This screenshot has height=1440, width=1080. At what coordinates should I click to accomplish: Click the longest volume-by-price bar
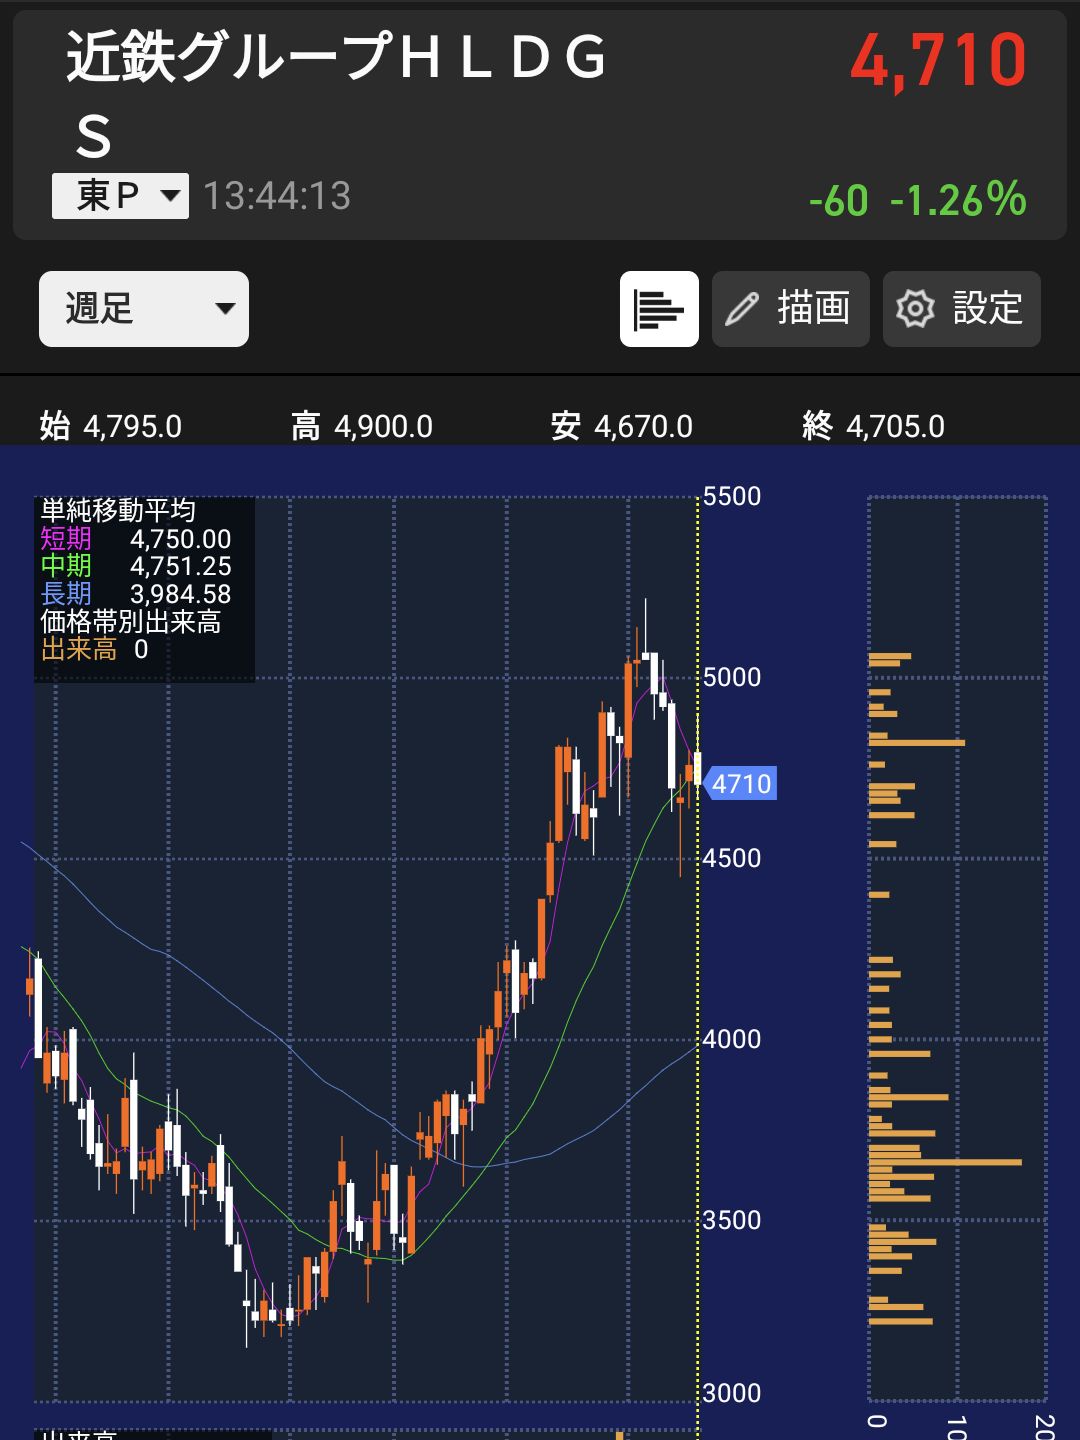945,1162
